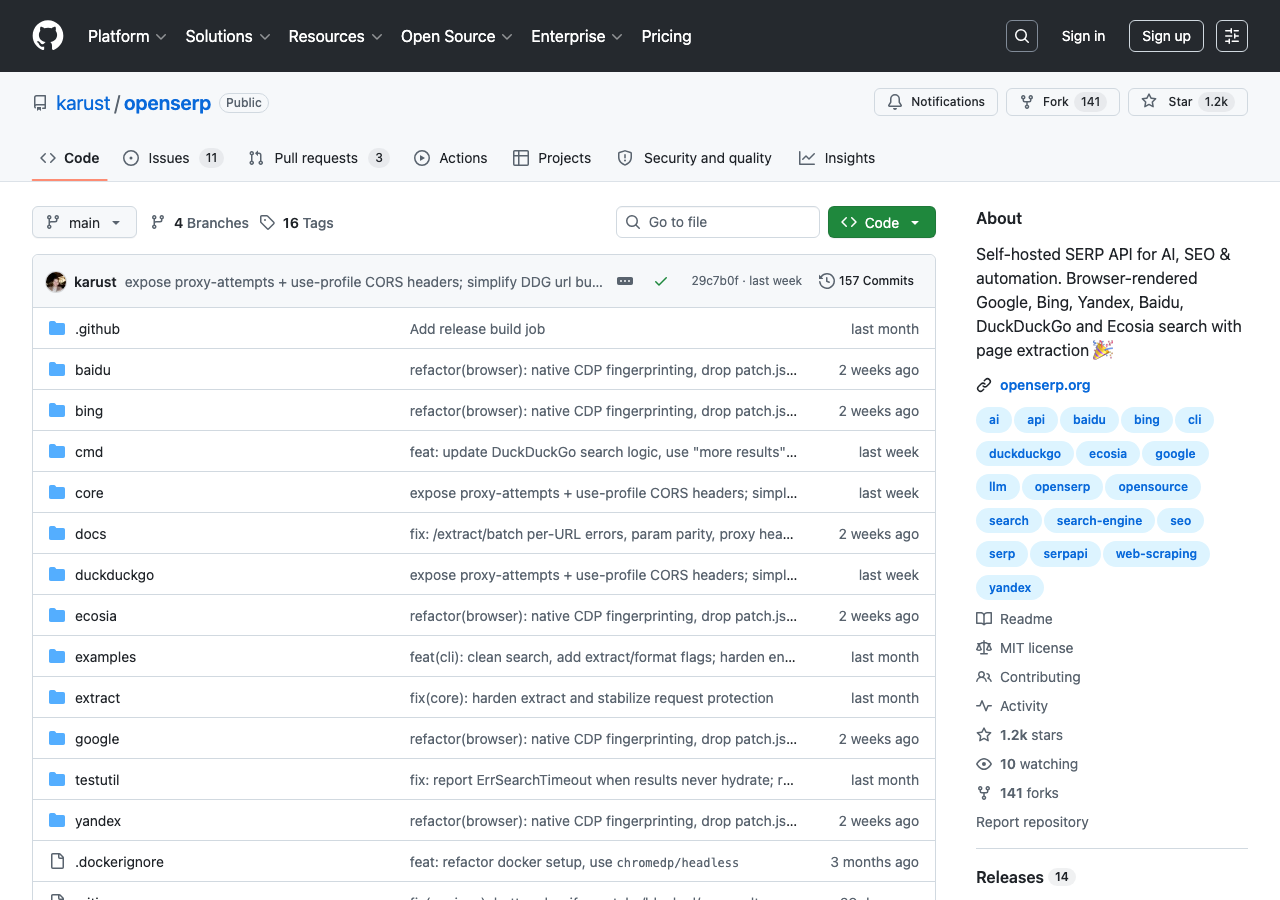Click the Notifications button
Screen dimensions: 1280x900
pyautogui.click(x=936, y=102)
